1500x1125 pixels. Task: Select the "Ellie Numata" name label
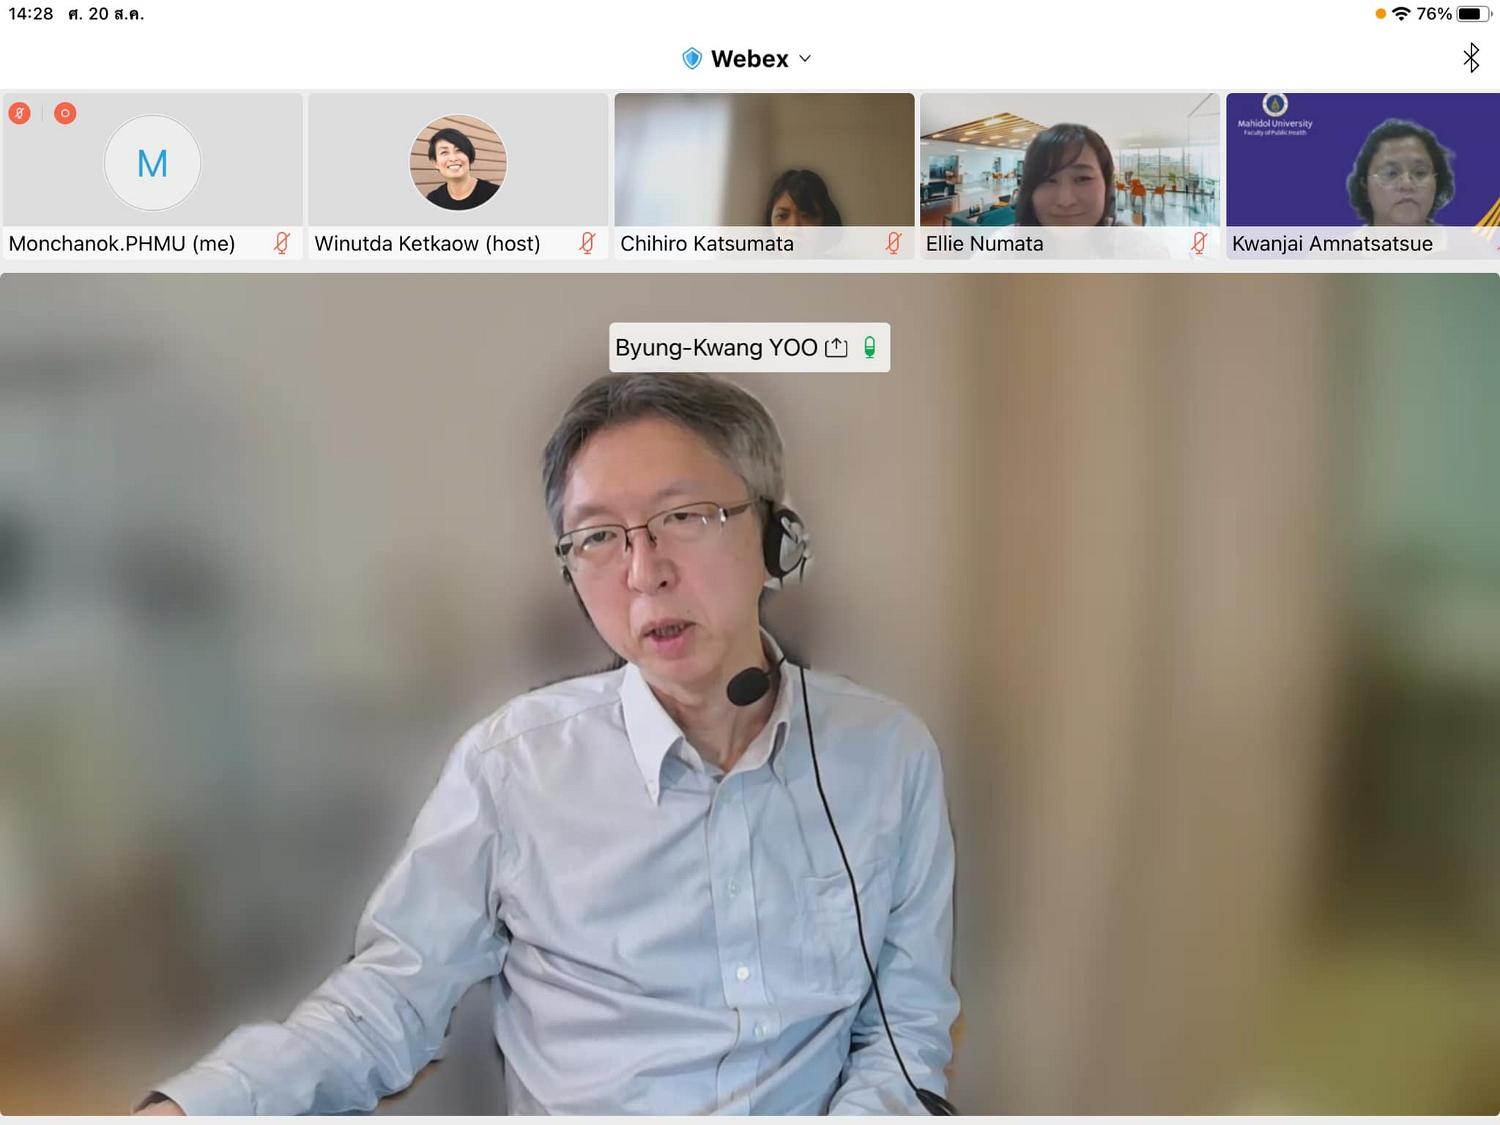(x=985, y=243)
